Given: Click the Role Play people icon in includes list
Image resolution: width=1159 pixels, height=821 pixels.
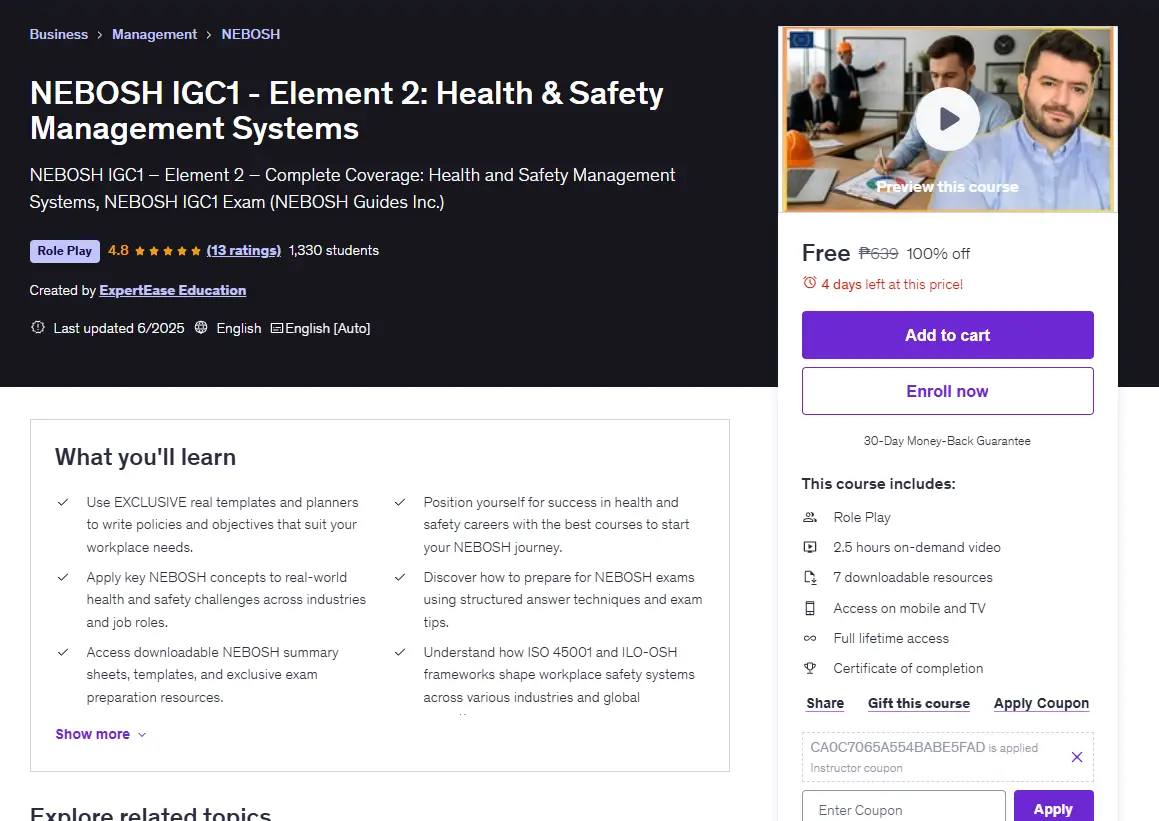Looking at the screenshot, I should (810, 517).
